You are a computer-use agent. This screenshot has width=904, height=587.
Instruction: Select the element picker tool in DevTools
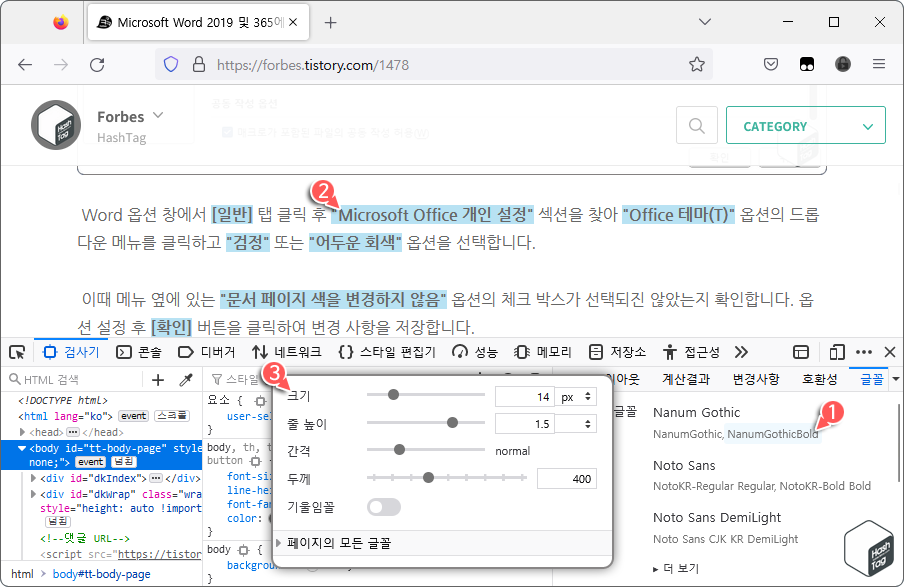(x=16, y=352)
